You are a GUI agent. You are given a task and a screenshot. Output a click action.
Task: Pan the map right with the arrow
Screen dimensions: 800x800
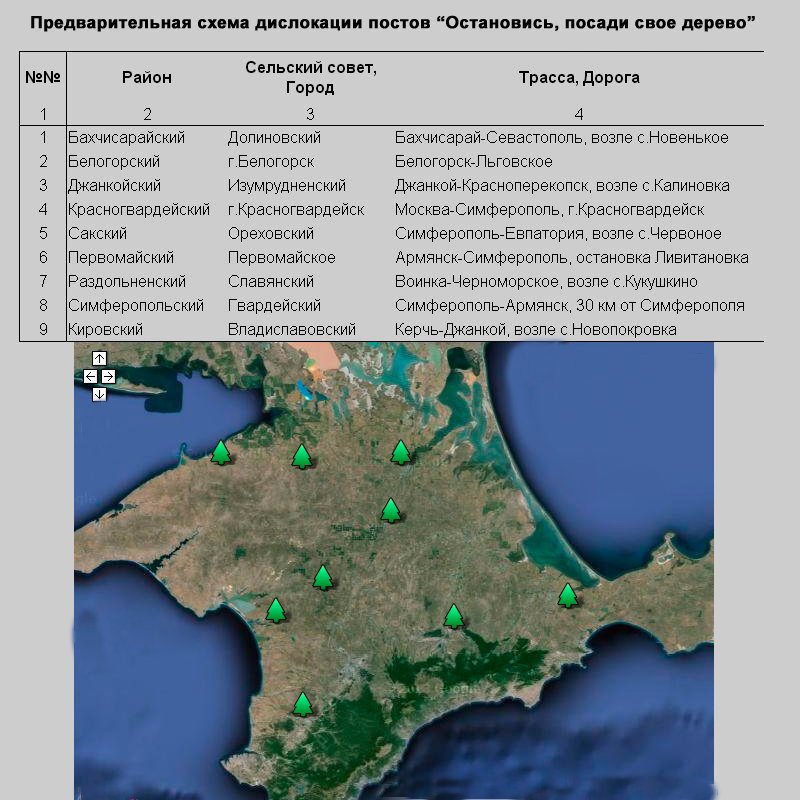click(108, 377)
